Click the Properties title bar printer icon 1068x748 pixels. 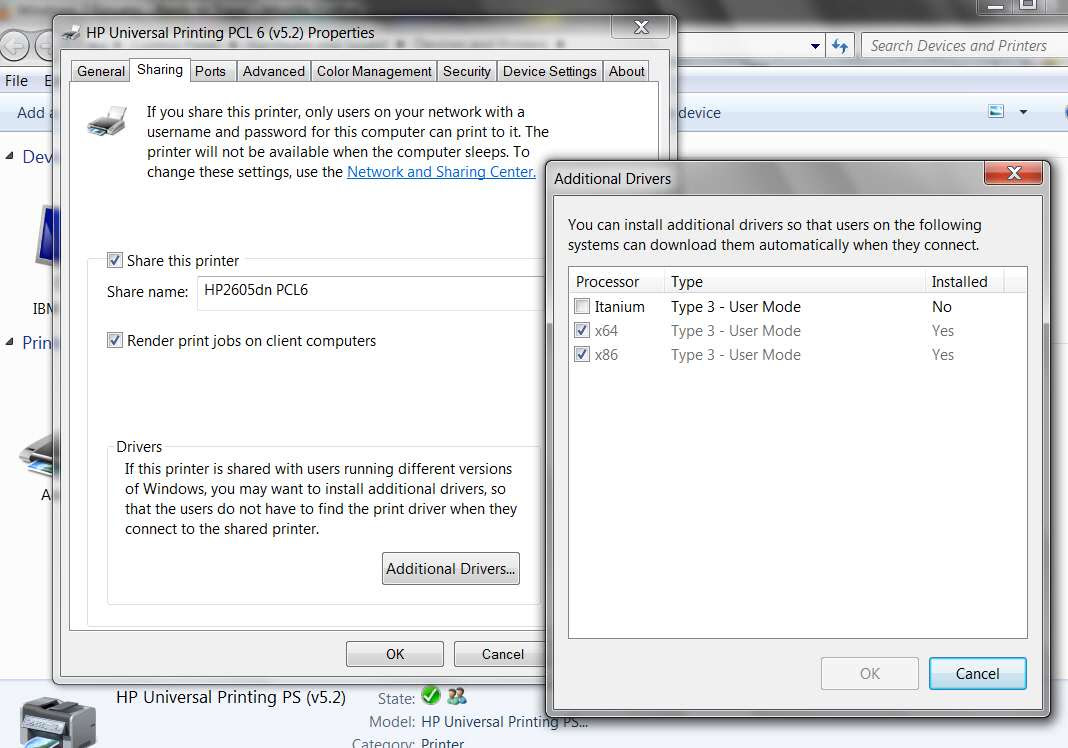tap(72, 33)
